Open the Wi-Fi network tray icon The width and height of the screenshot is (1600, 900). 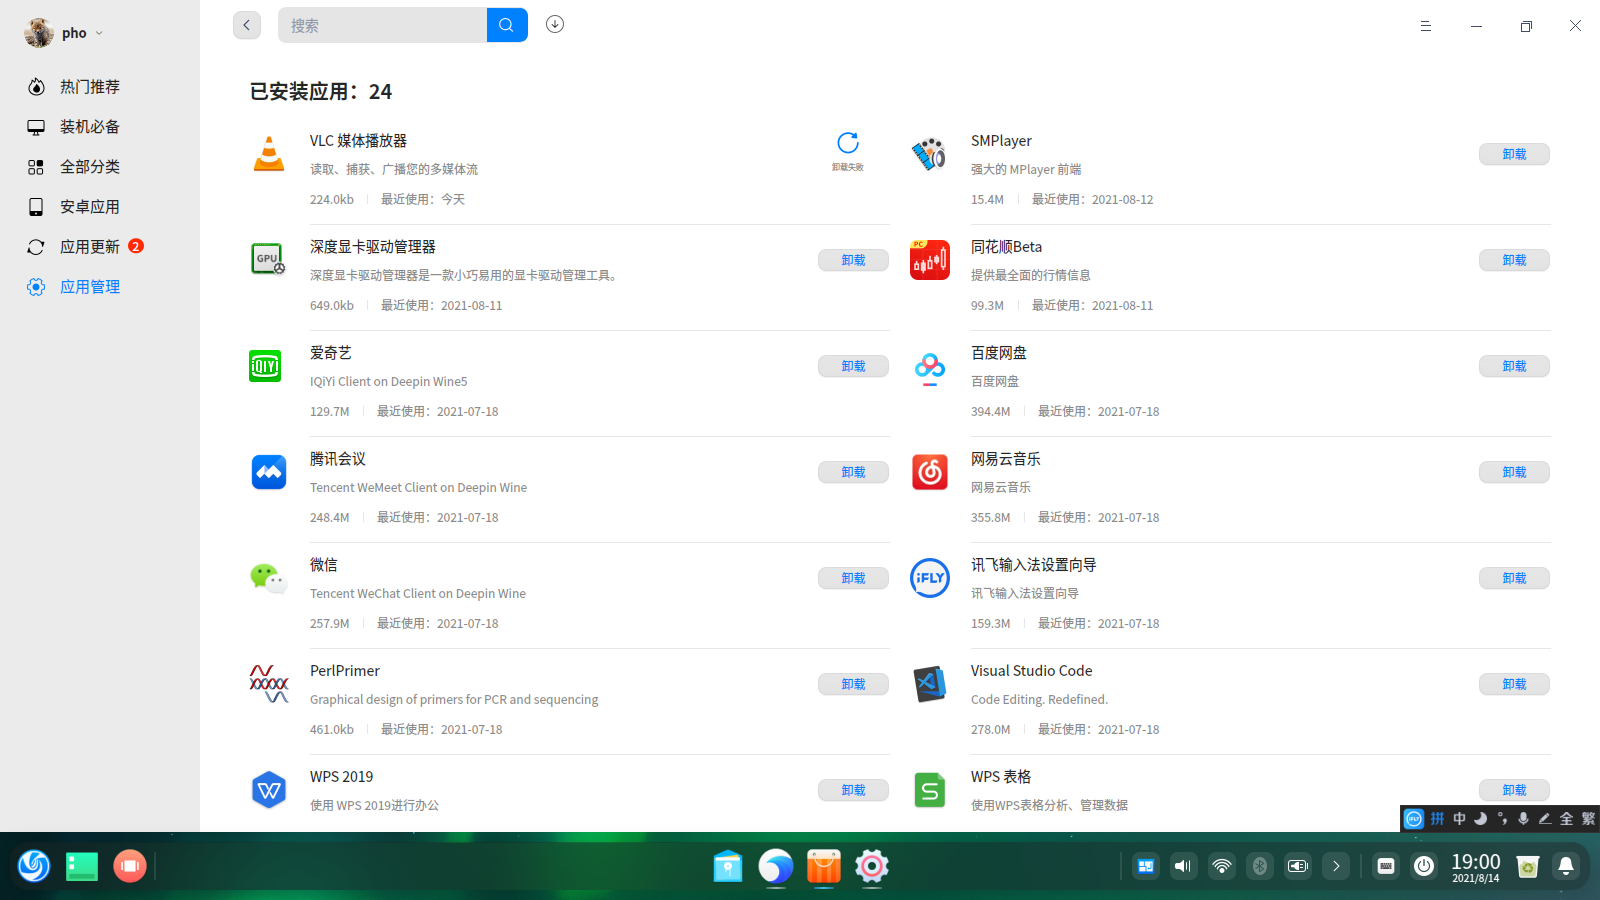[1222, 866]
